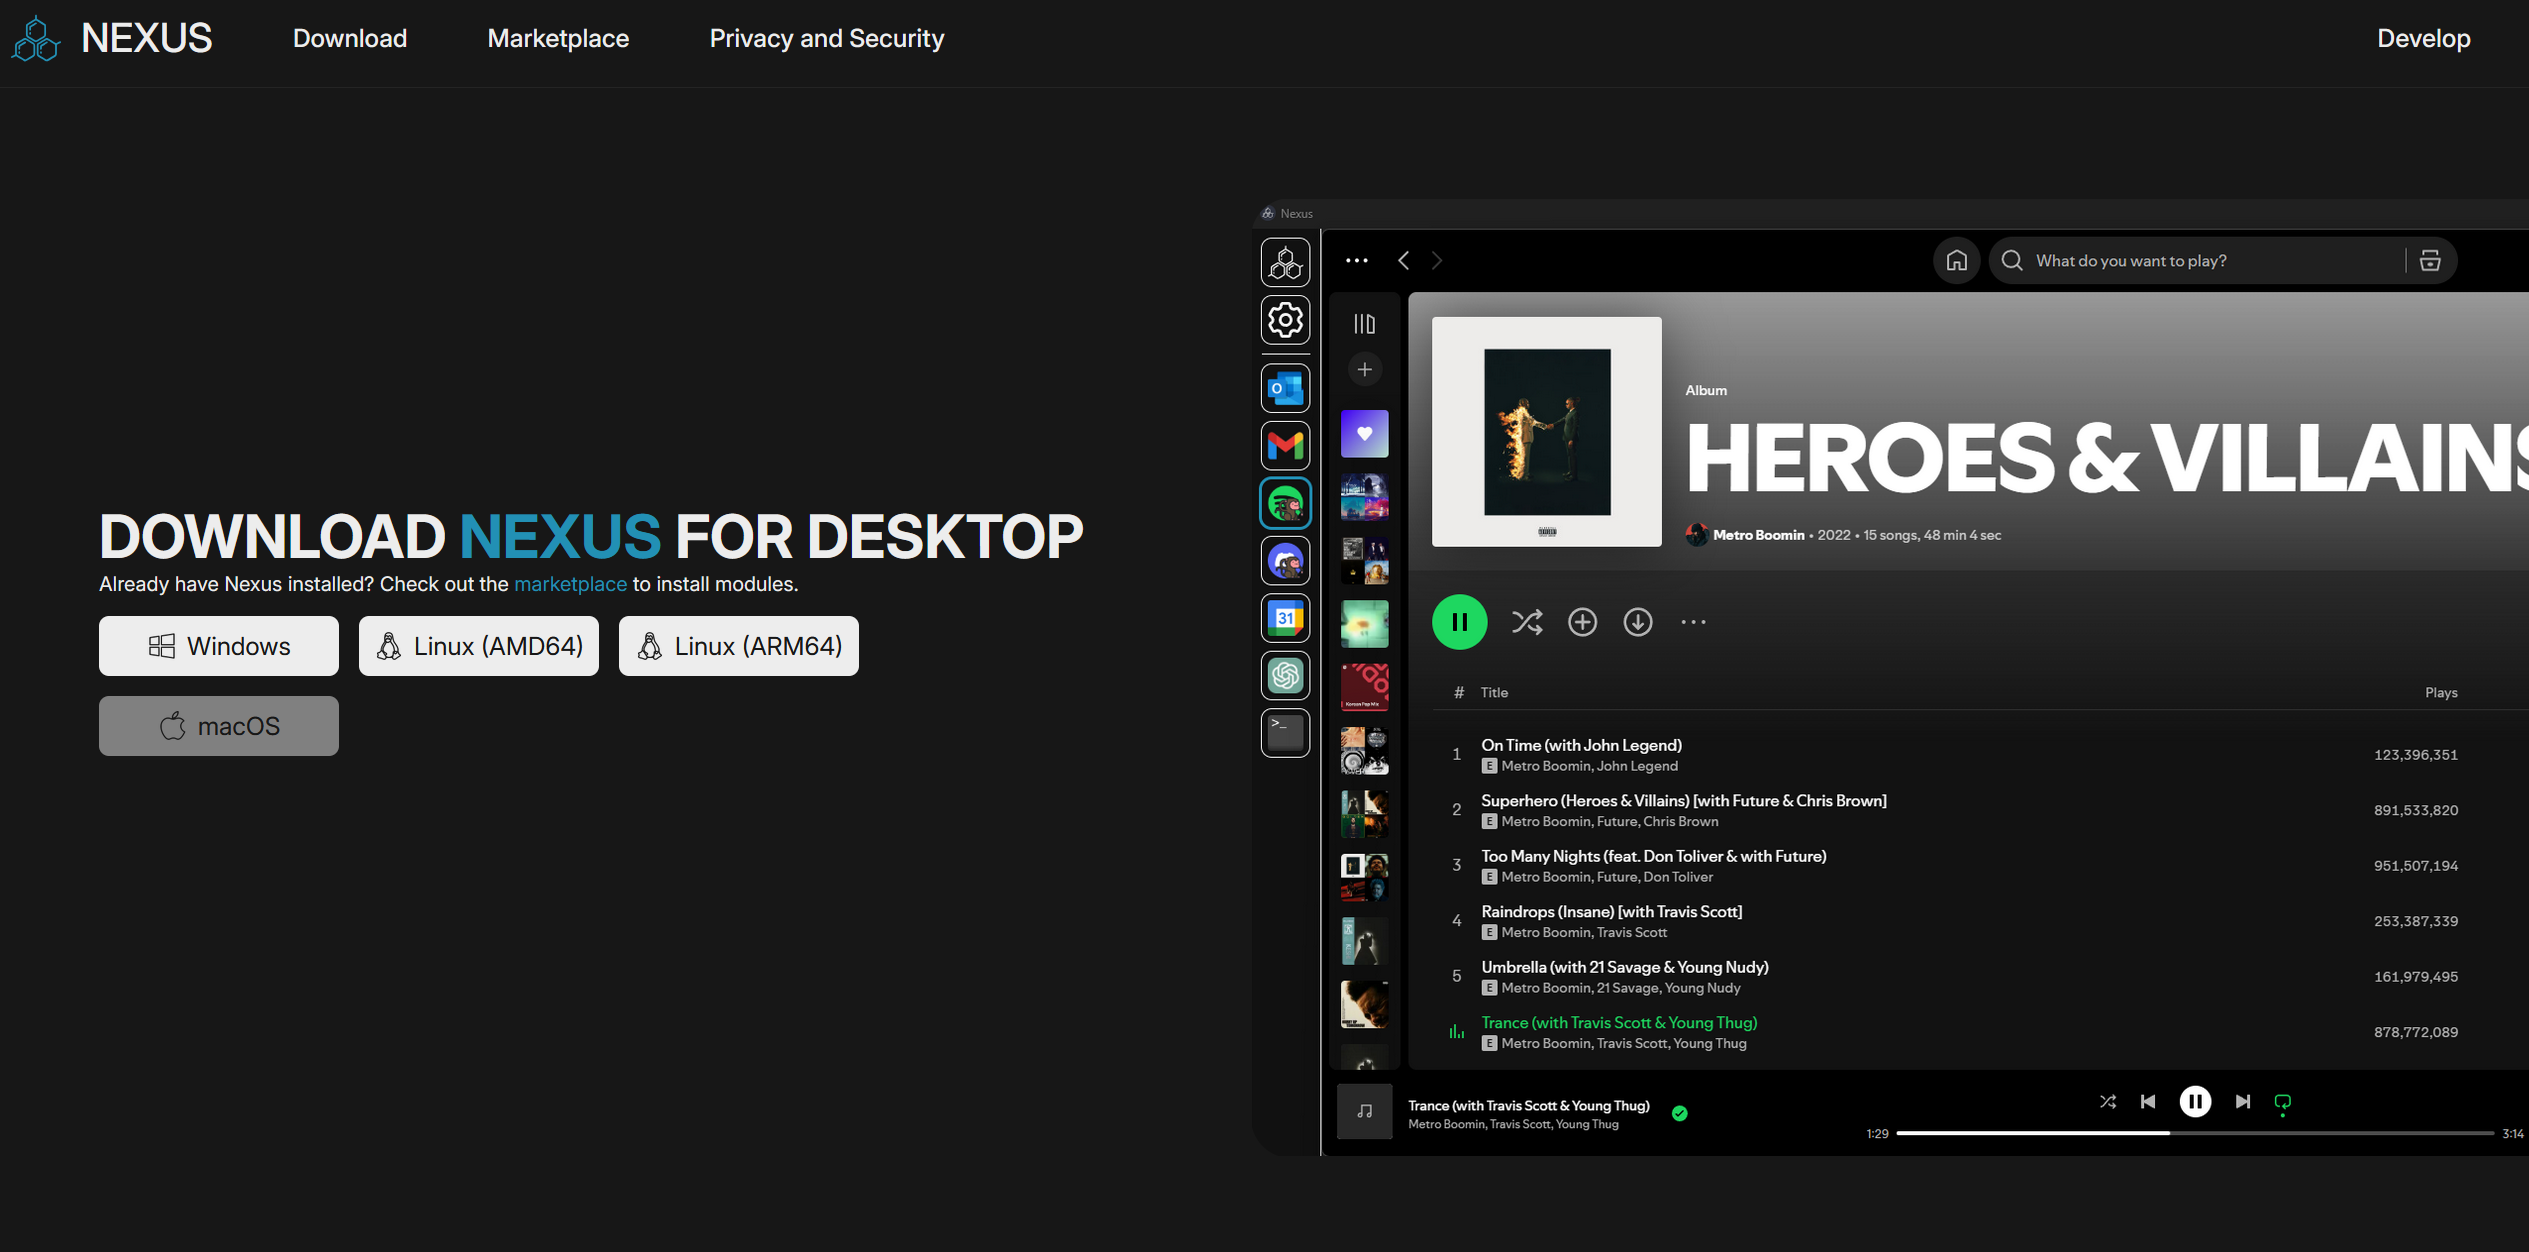This screenshot has height=1252, width=2529.
Task: Open the three-dots menu near the back arrow
Action: coord(1356,260)
